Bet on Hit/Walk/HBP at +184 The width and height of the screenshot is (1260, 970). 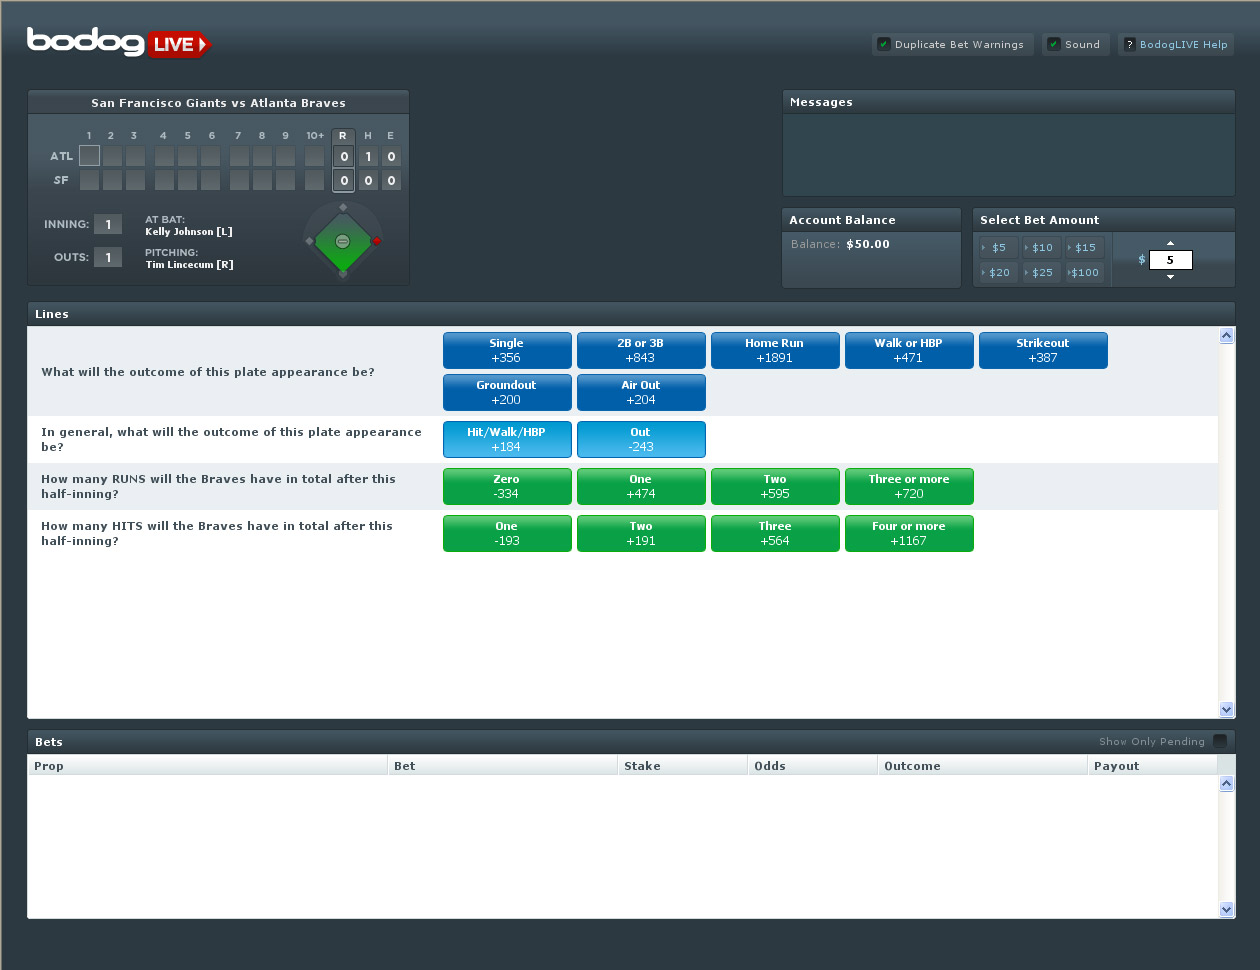click(x=507, y=439)
